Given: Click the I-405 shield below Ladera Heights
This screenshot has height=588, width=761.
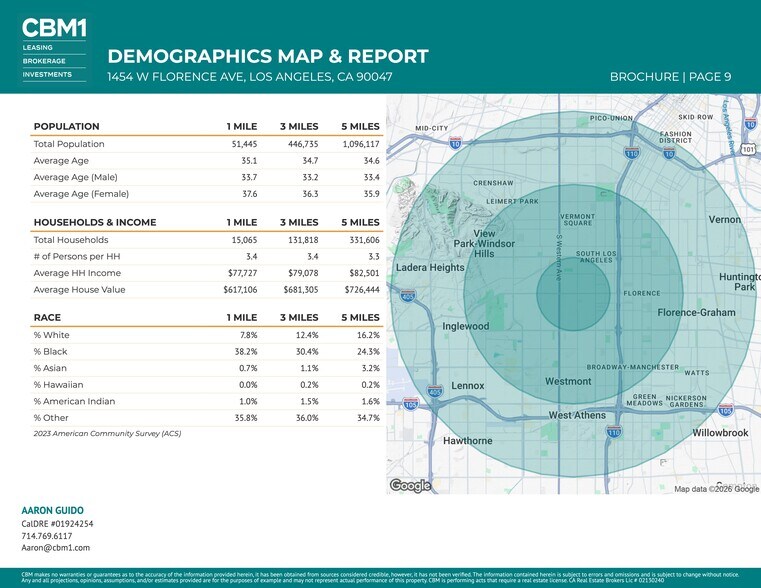Looking at the screenshot, I should (x=408, y=295).
